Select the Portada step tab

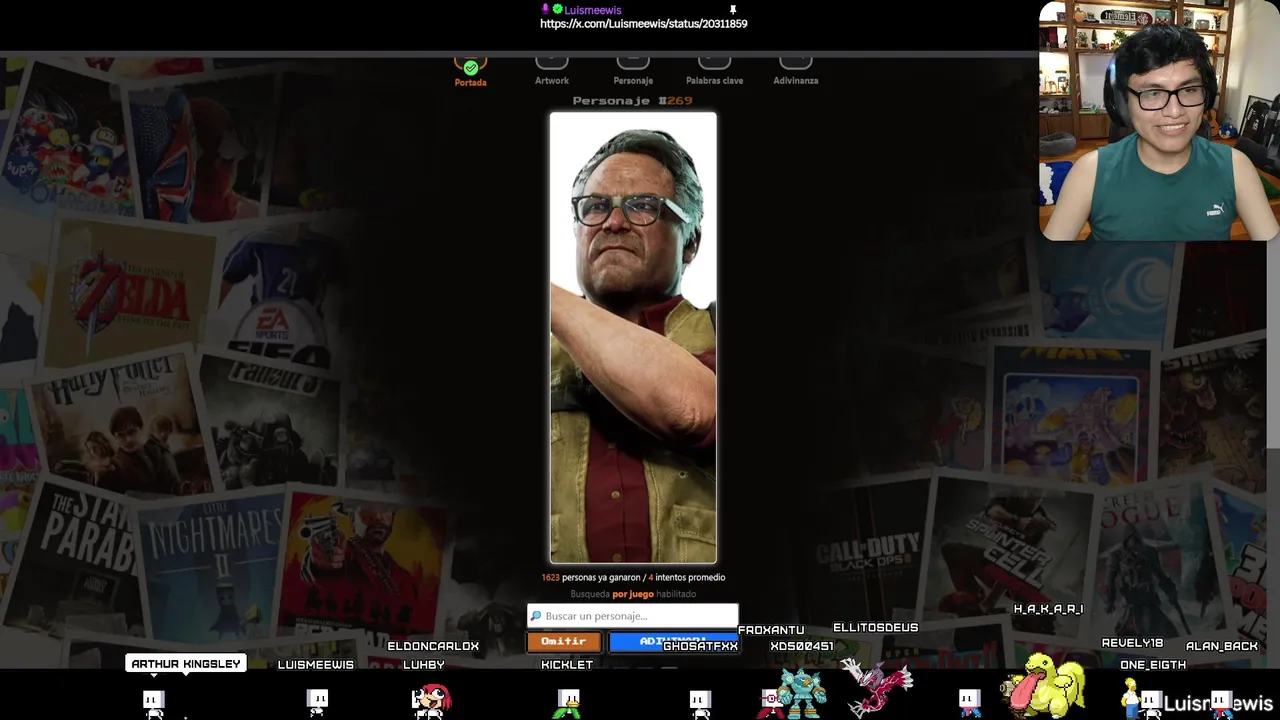(x=470, y=72)
